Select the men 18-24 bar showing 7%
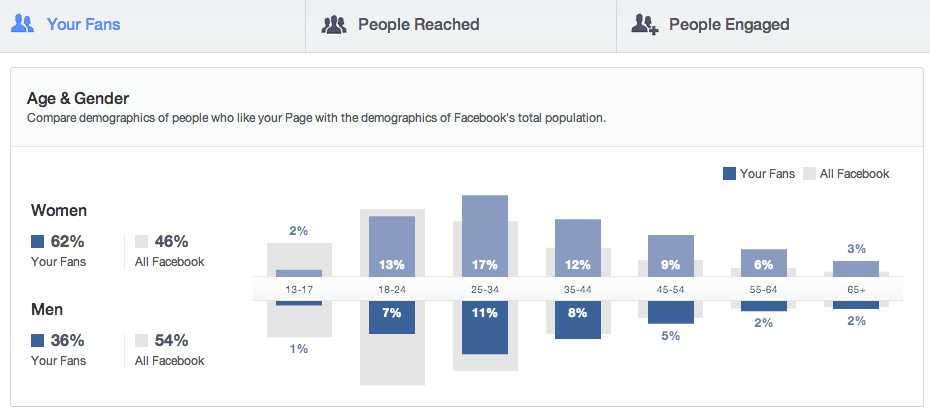Screen dimensions: 930x412 [x=392, y=317]
